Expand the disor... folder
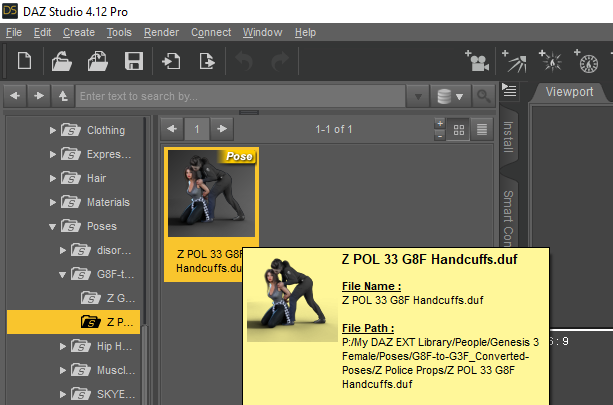613x405 pixels. click(x=63, y=250)
